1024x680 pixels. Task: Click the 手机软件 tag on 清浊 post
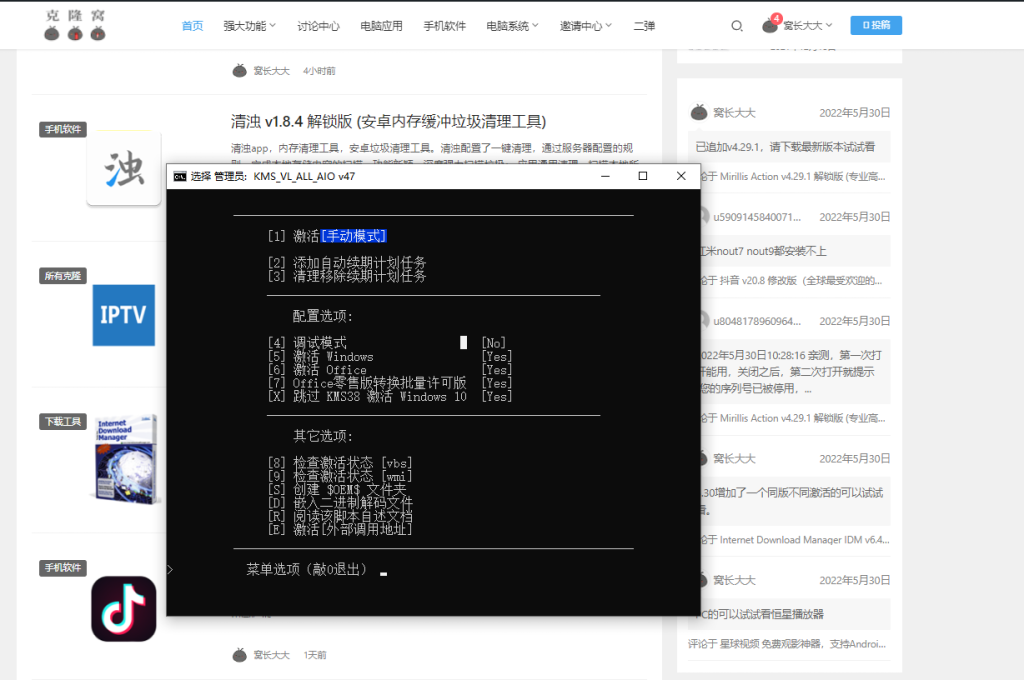[x=63, y=129]
